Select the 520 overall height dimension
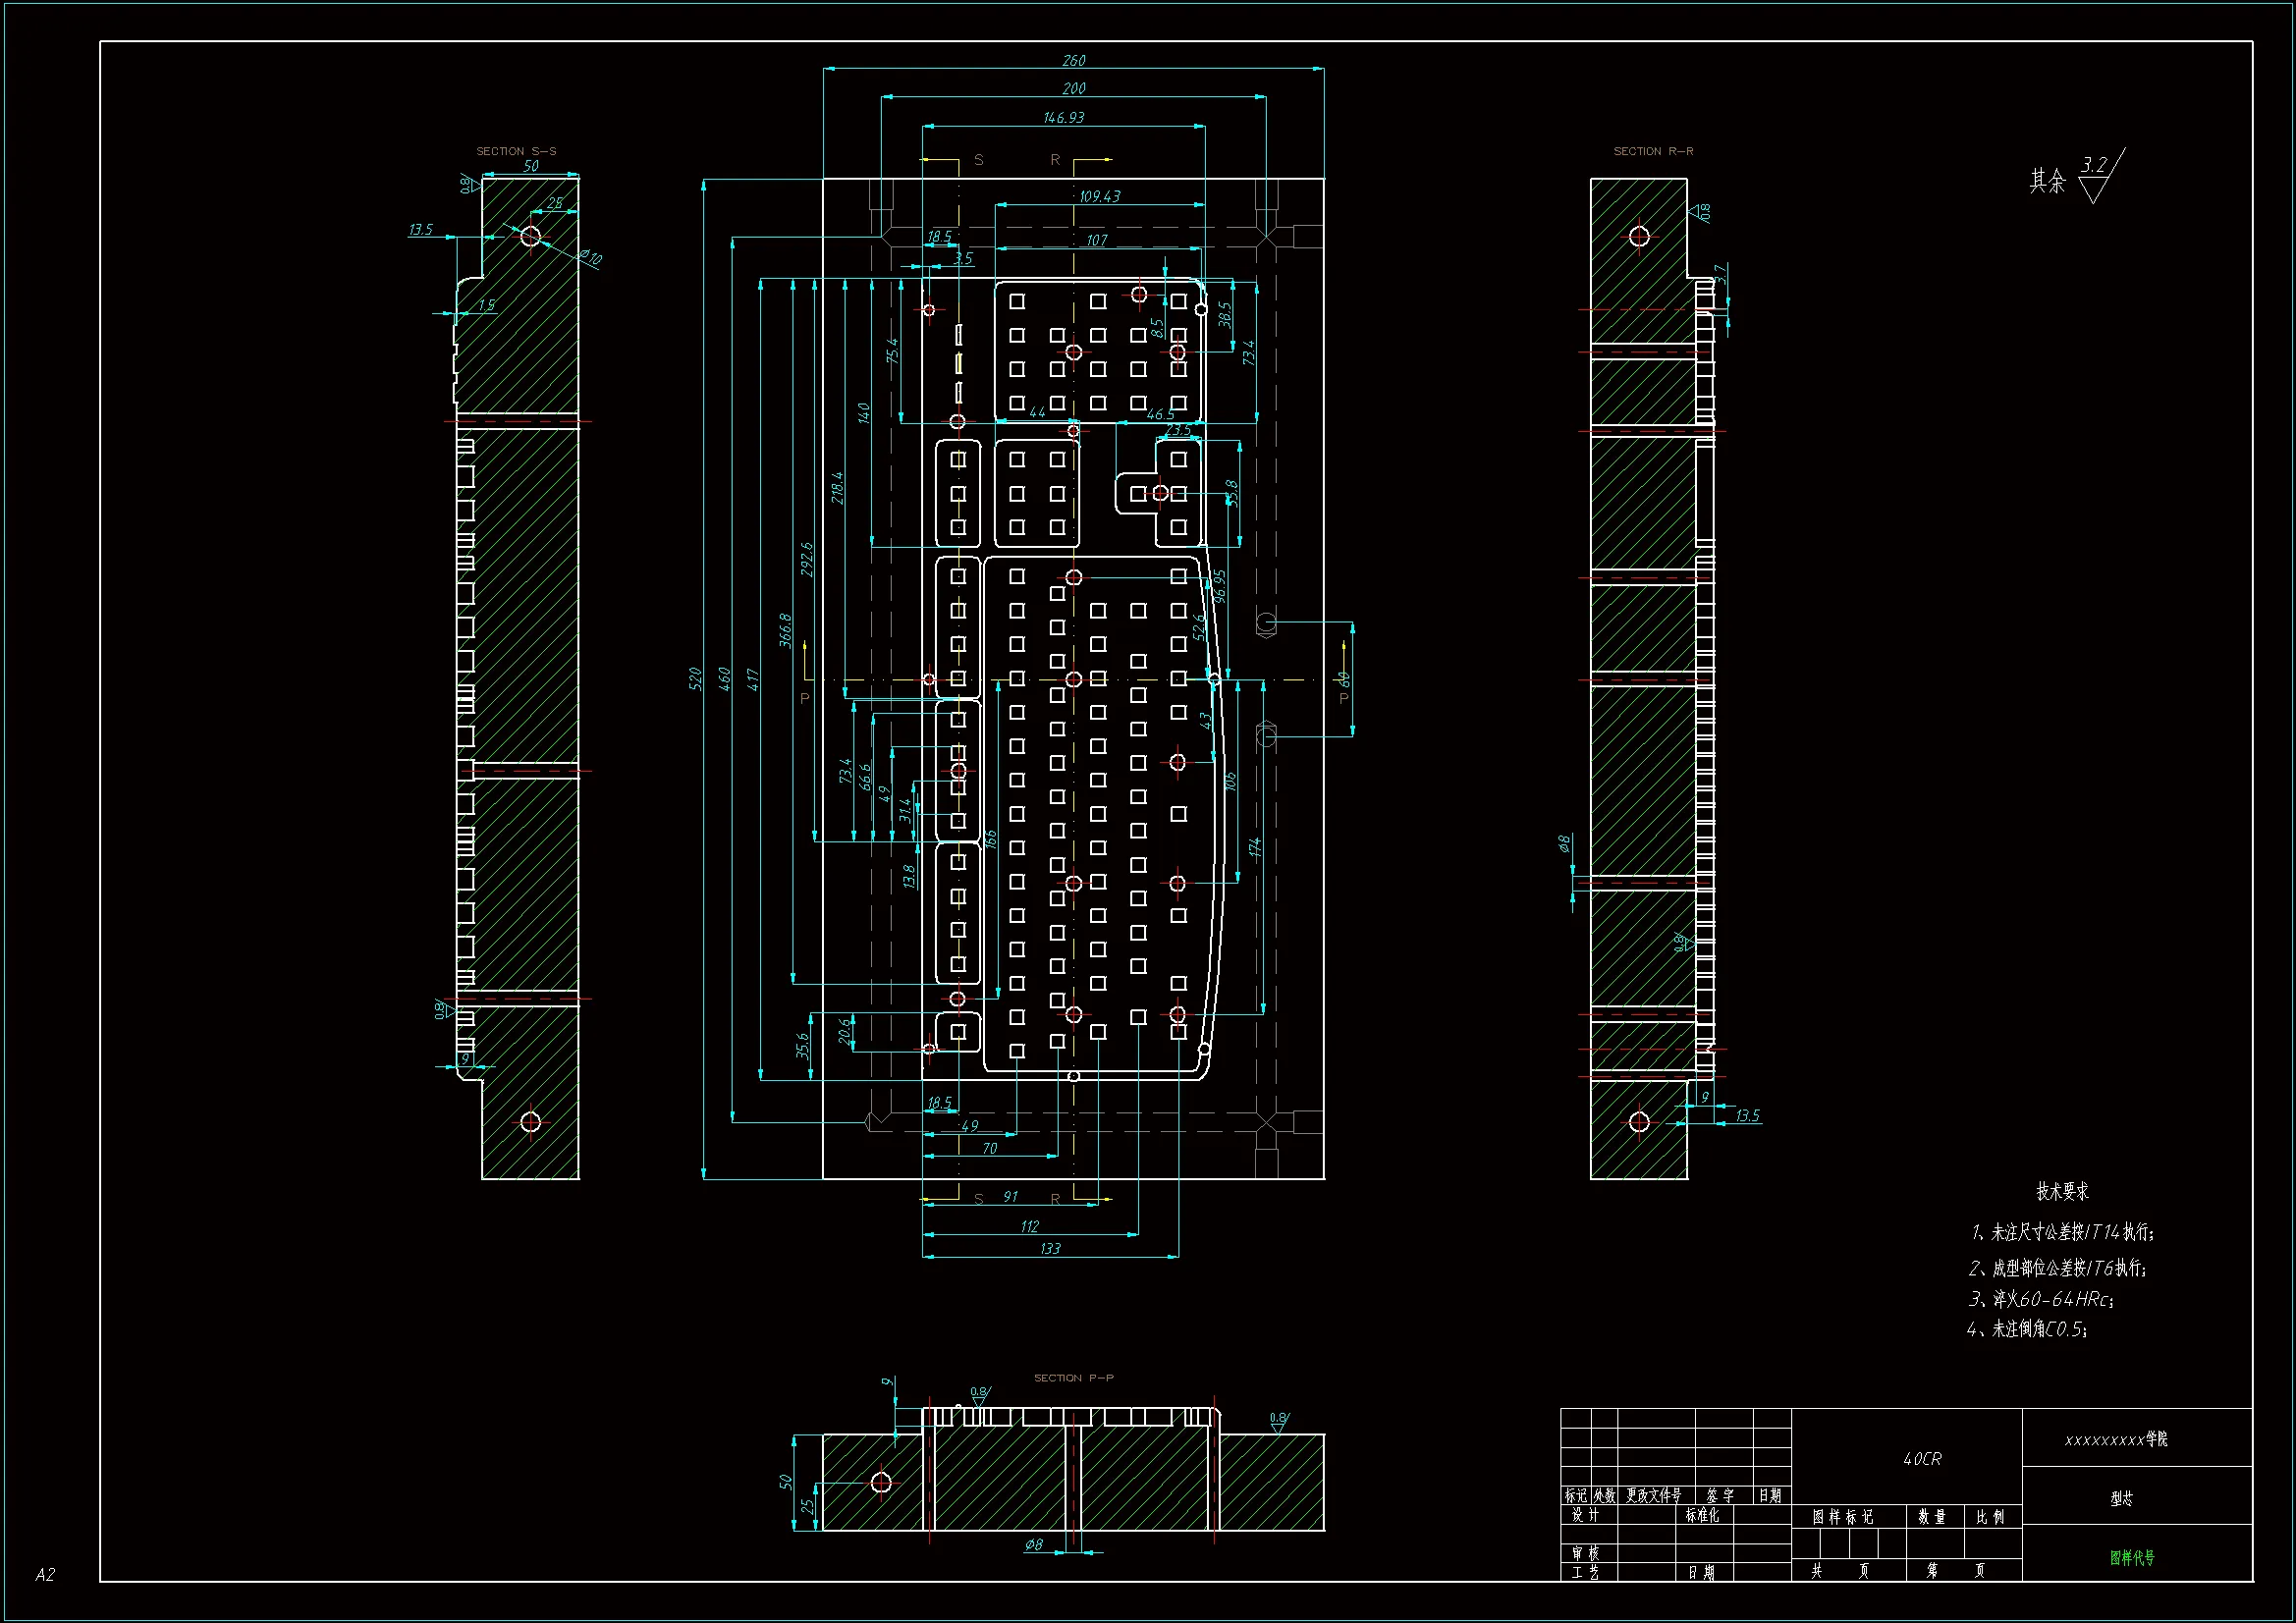 pos(695,679)
